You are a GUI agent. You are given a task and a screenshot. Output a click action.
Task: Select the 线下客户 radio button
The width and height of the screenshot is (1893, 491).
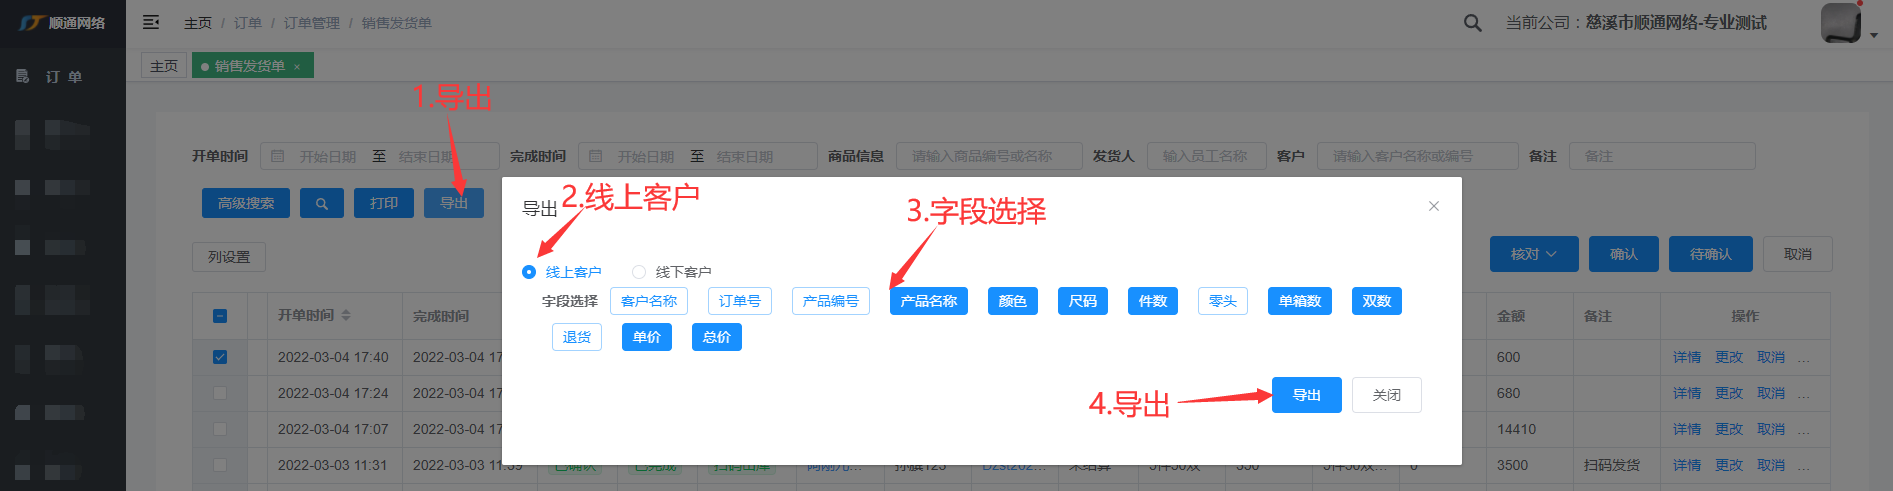click(x=639, y=272)
